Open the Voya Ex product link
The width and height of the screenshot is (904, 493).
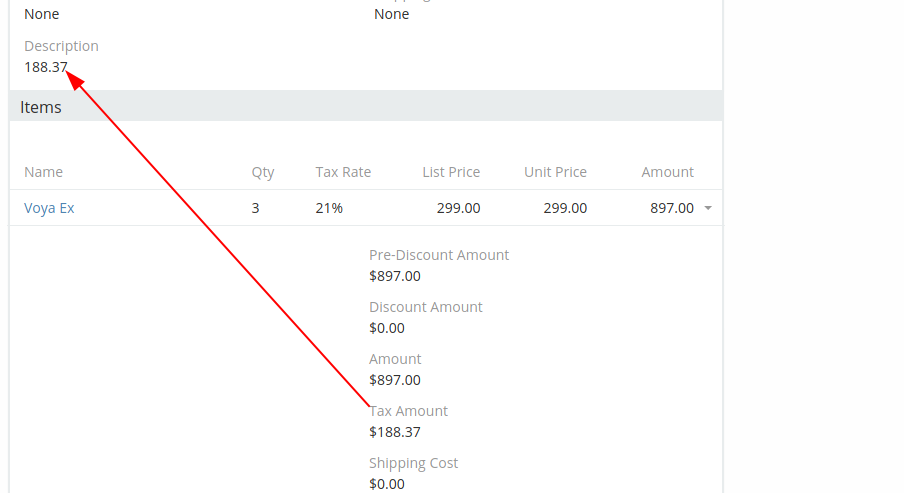click(x=49, y=208)
